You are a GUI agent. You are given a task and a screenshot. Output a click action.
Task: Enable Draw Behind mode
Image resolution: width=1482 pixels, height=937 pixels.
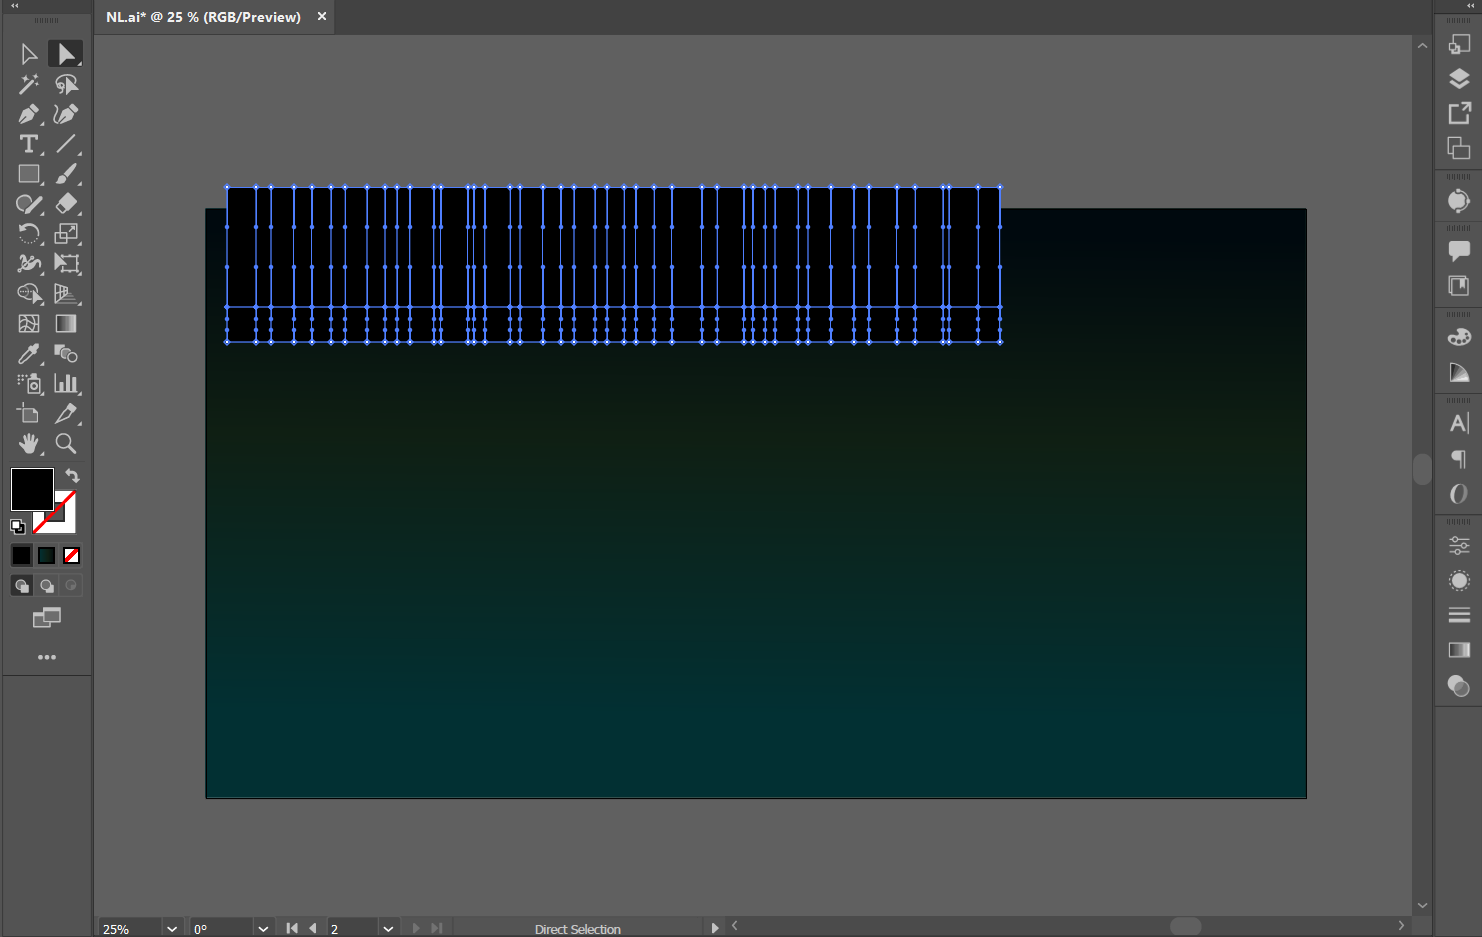(x=46, y=586)
